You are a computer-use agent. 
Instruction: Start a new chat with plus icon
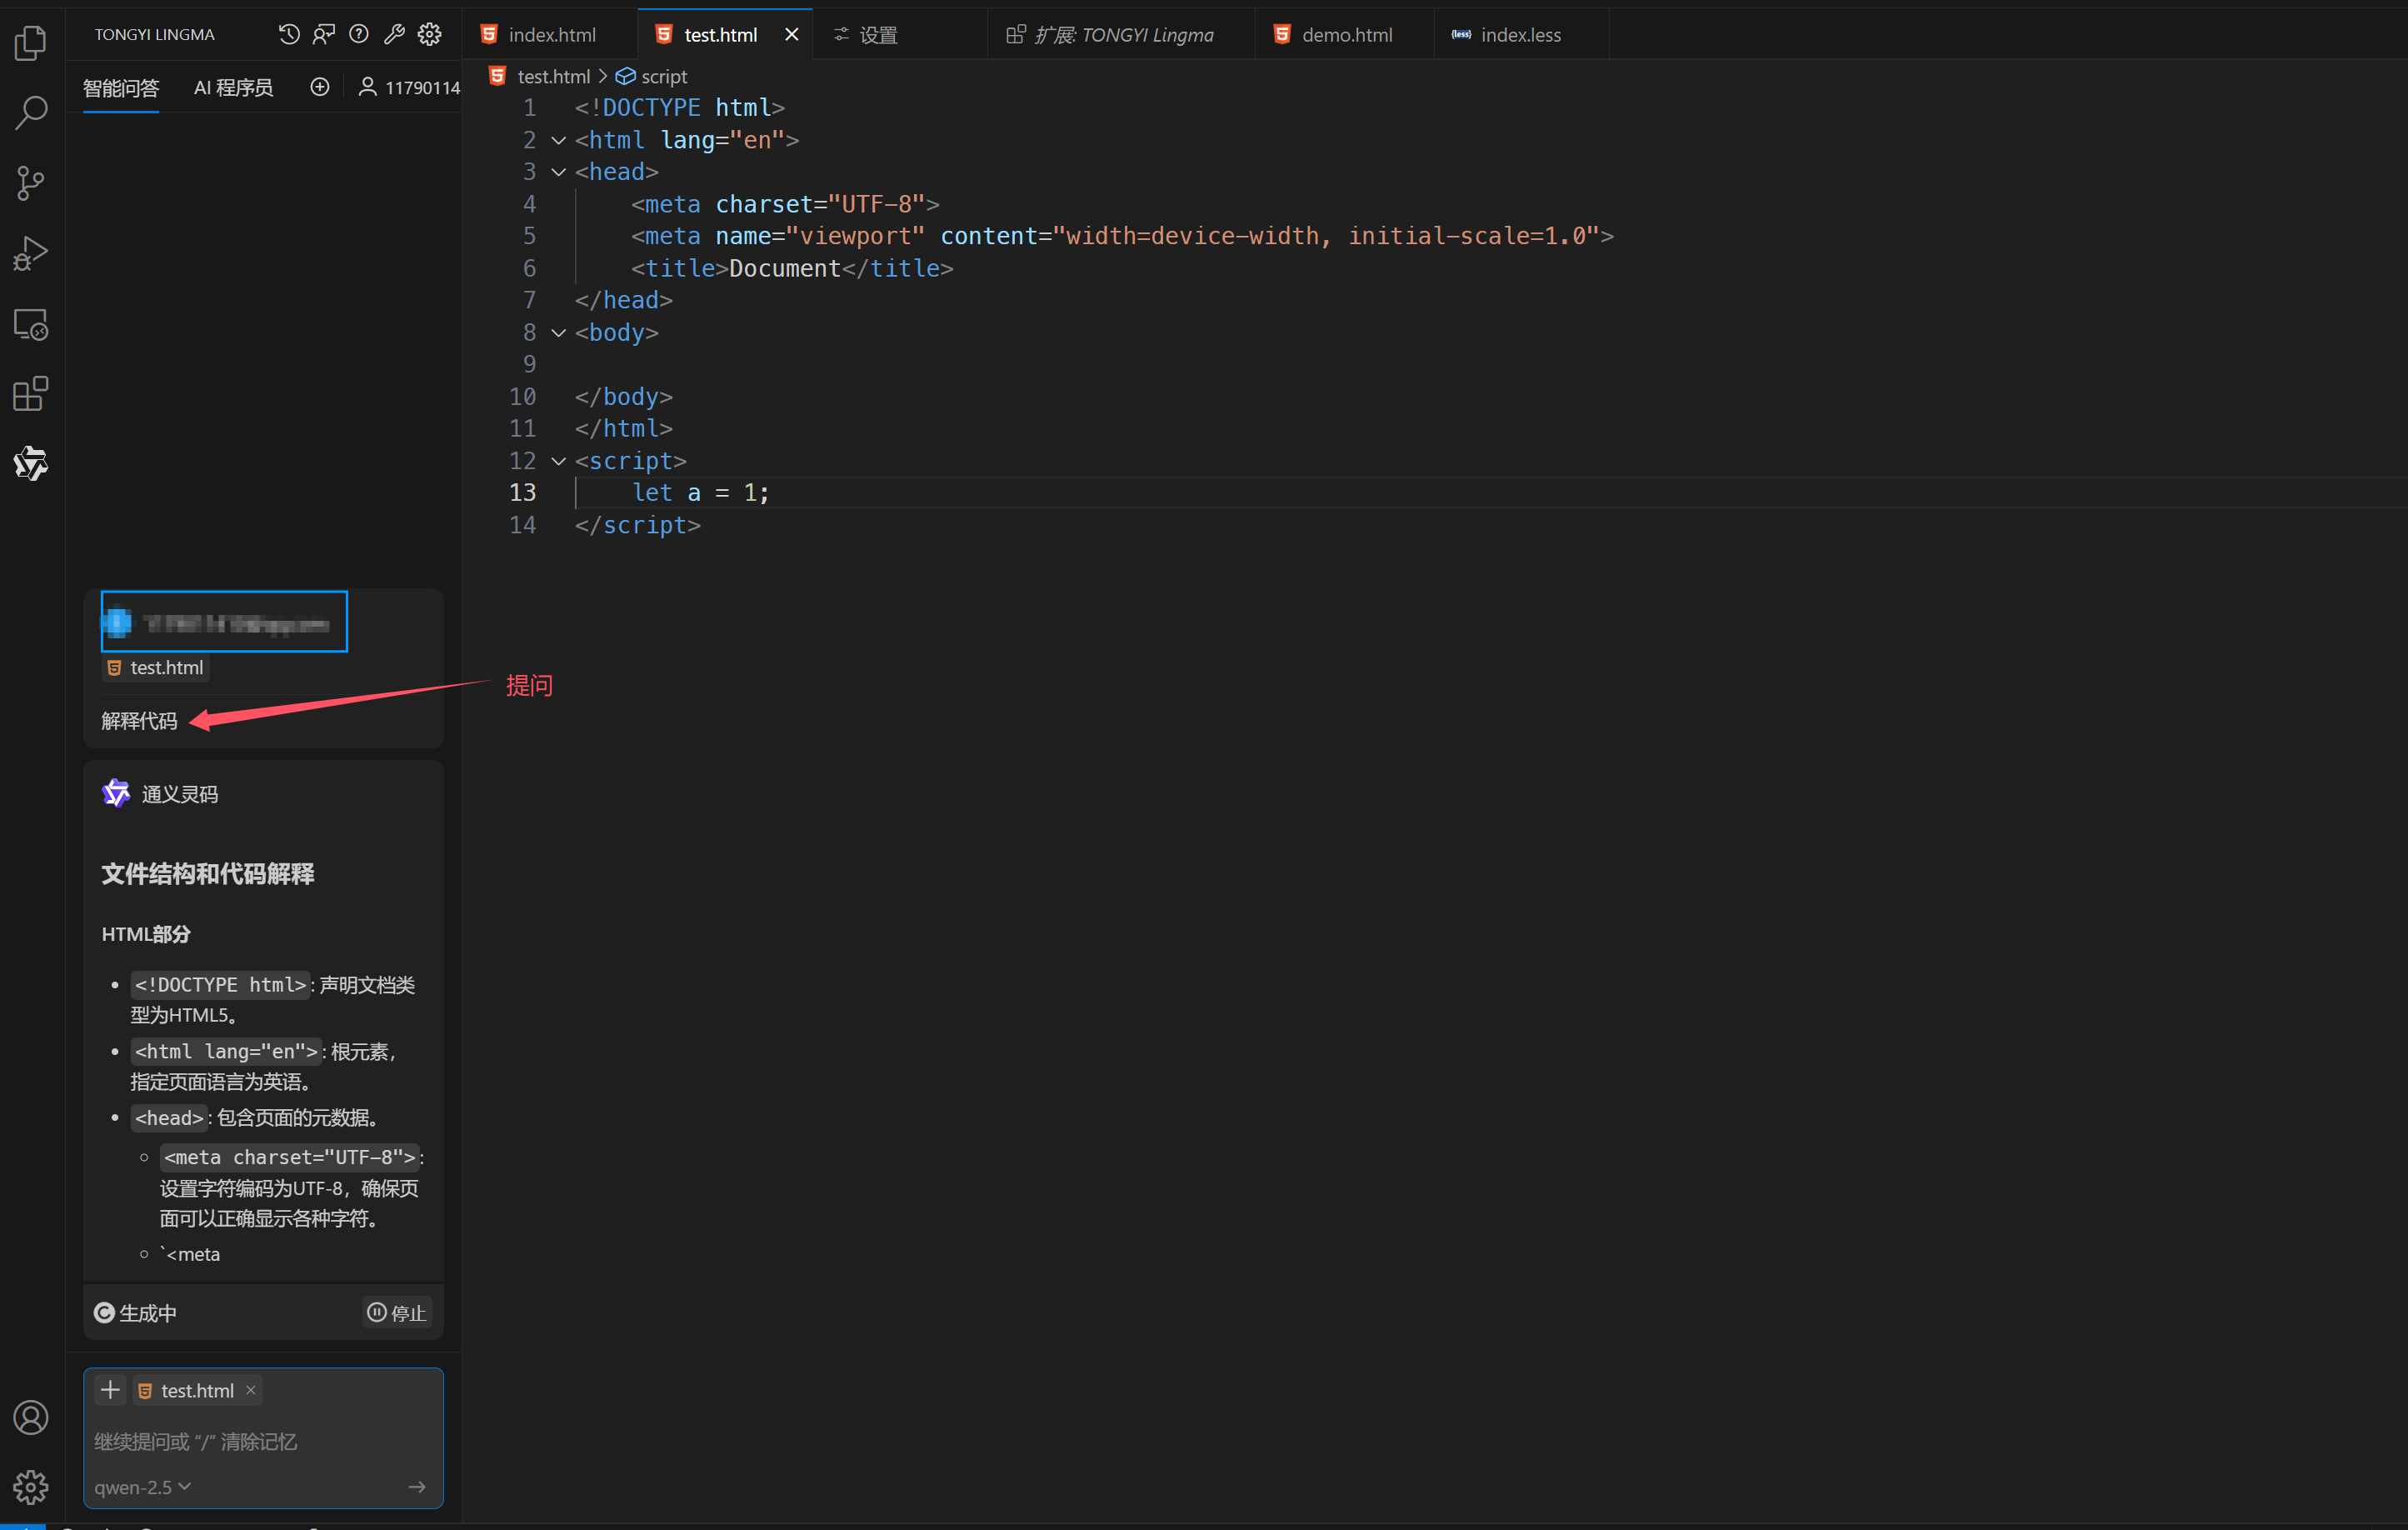[x=320, y=87]
